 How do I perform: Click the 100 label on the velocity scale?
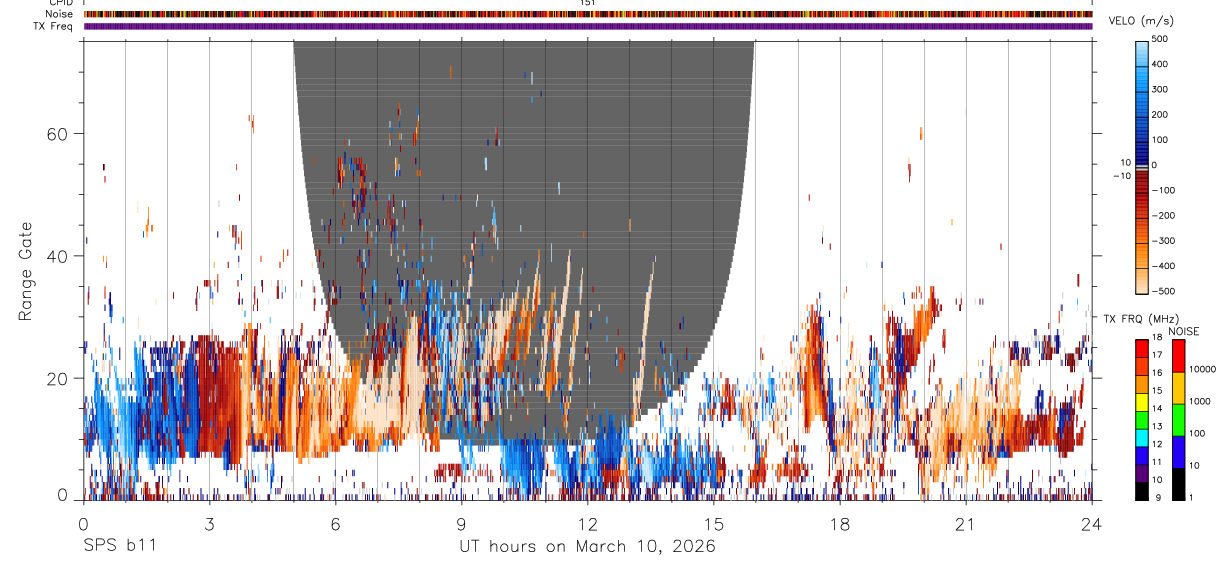(x=1161, y=140)
